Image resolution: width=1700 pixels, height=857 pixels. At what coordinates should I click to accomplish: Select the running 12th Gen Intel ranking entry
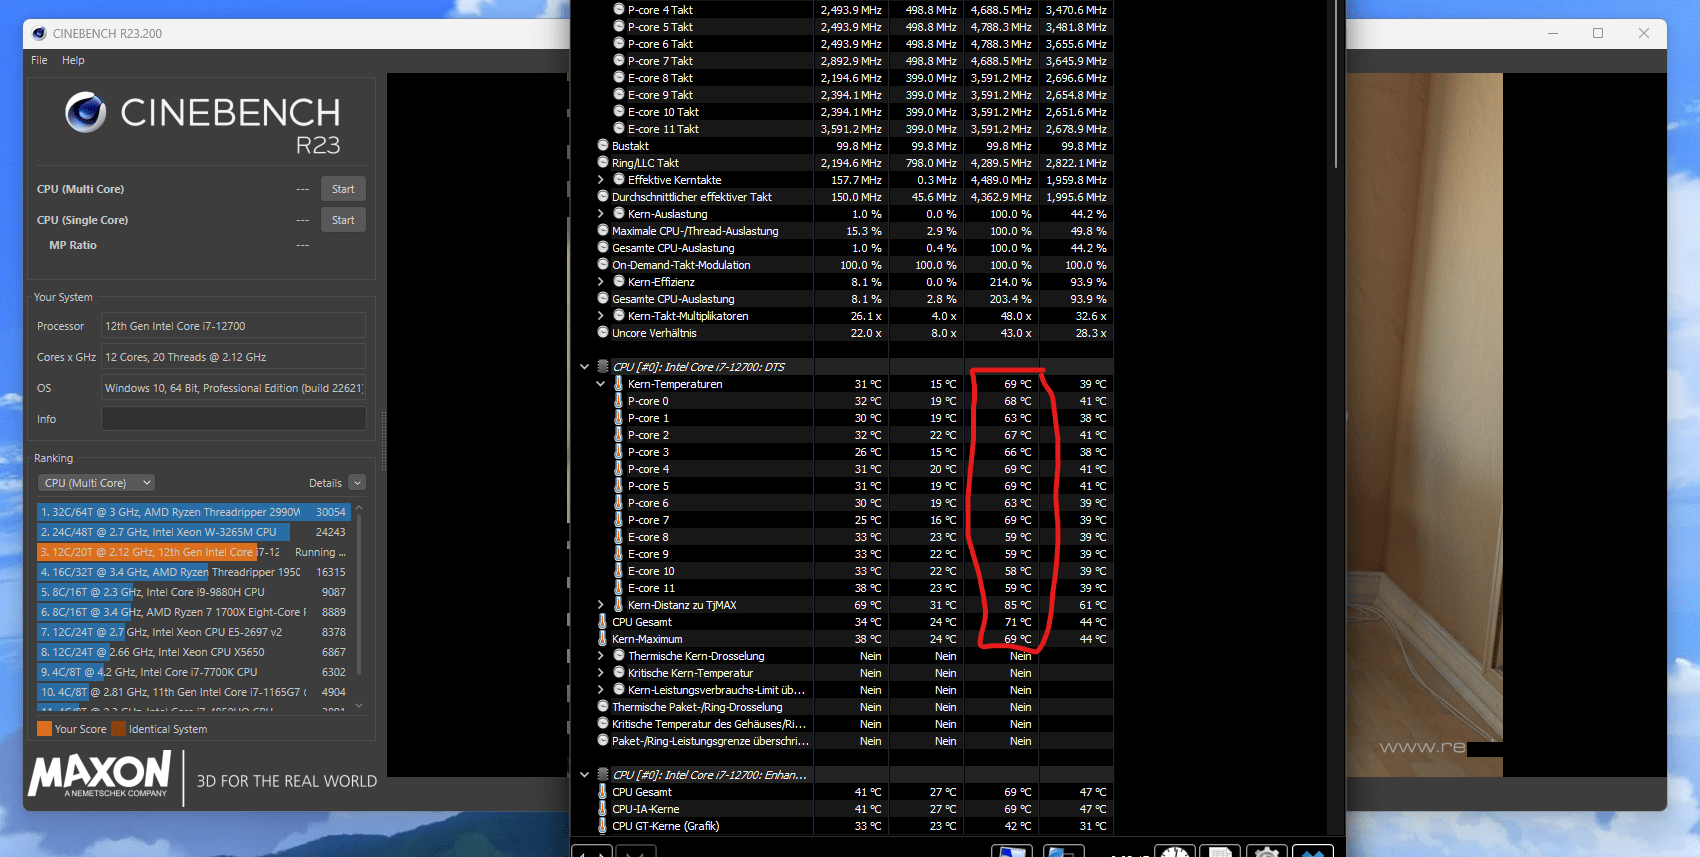pyautogui.click(x=193, y=552)
